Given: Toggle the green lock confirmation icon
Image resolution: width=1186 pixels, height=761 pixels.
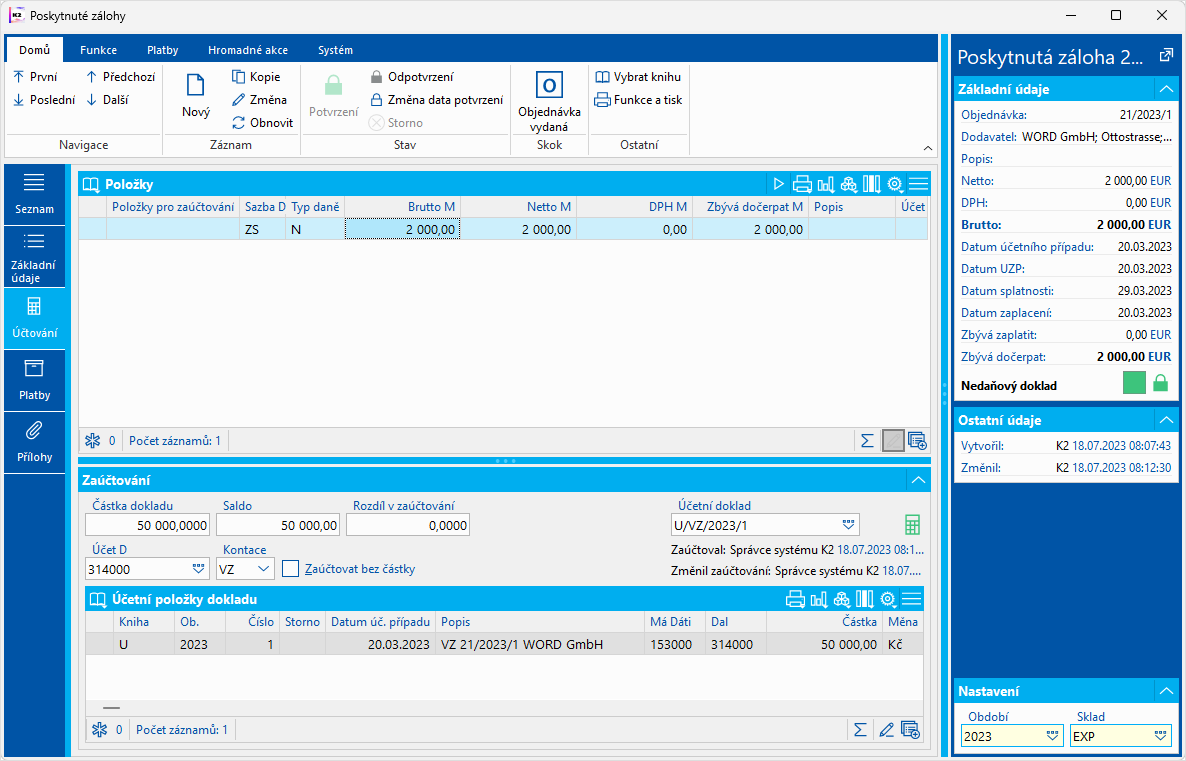Looking at the screenshot, I should click(1160, 383).
